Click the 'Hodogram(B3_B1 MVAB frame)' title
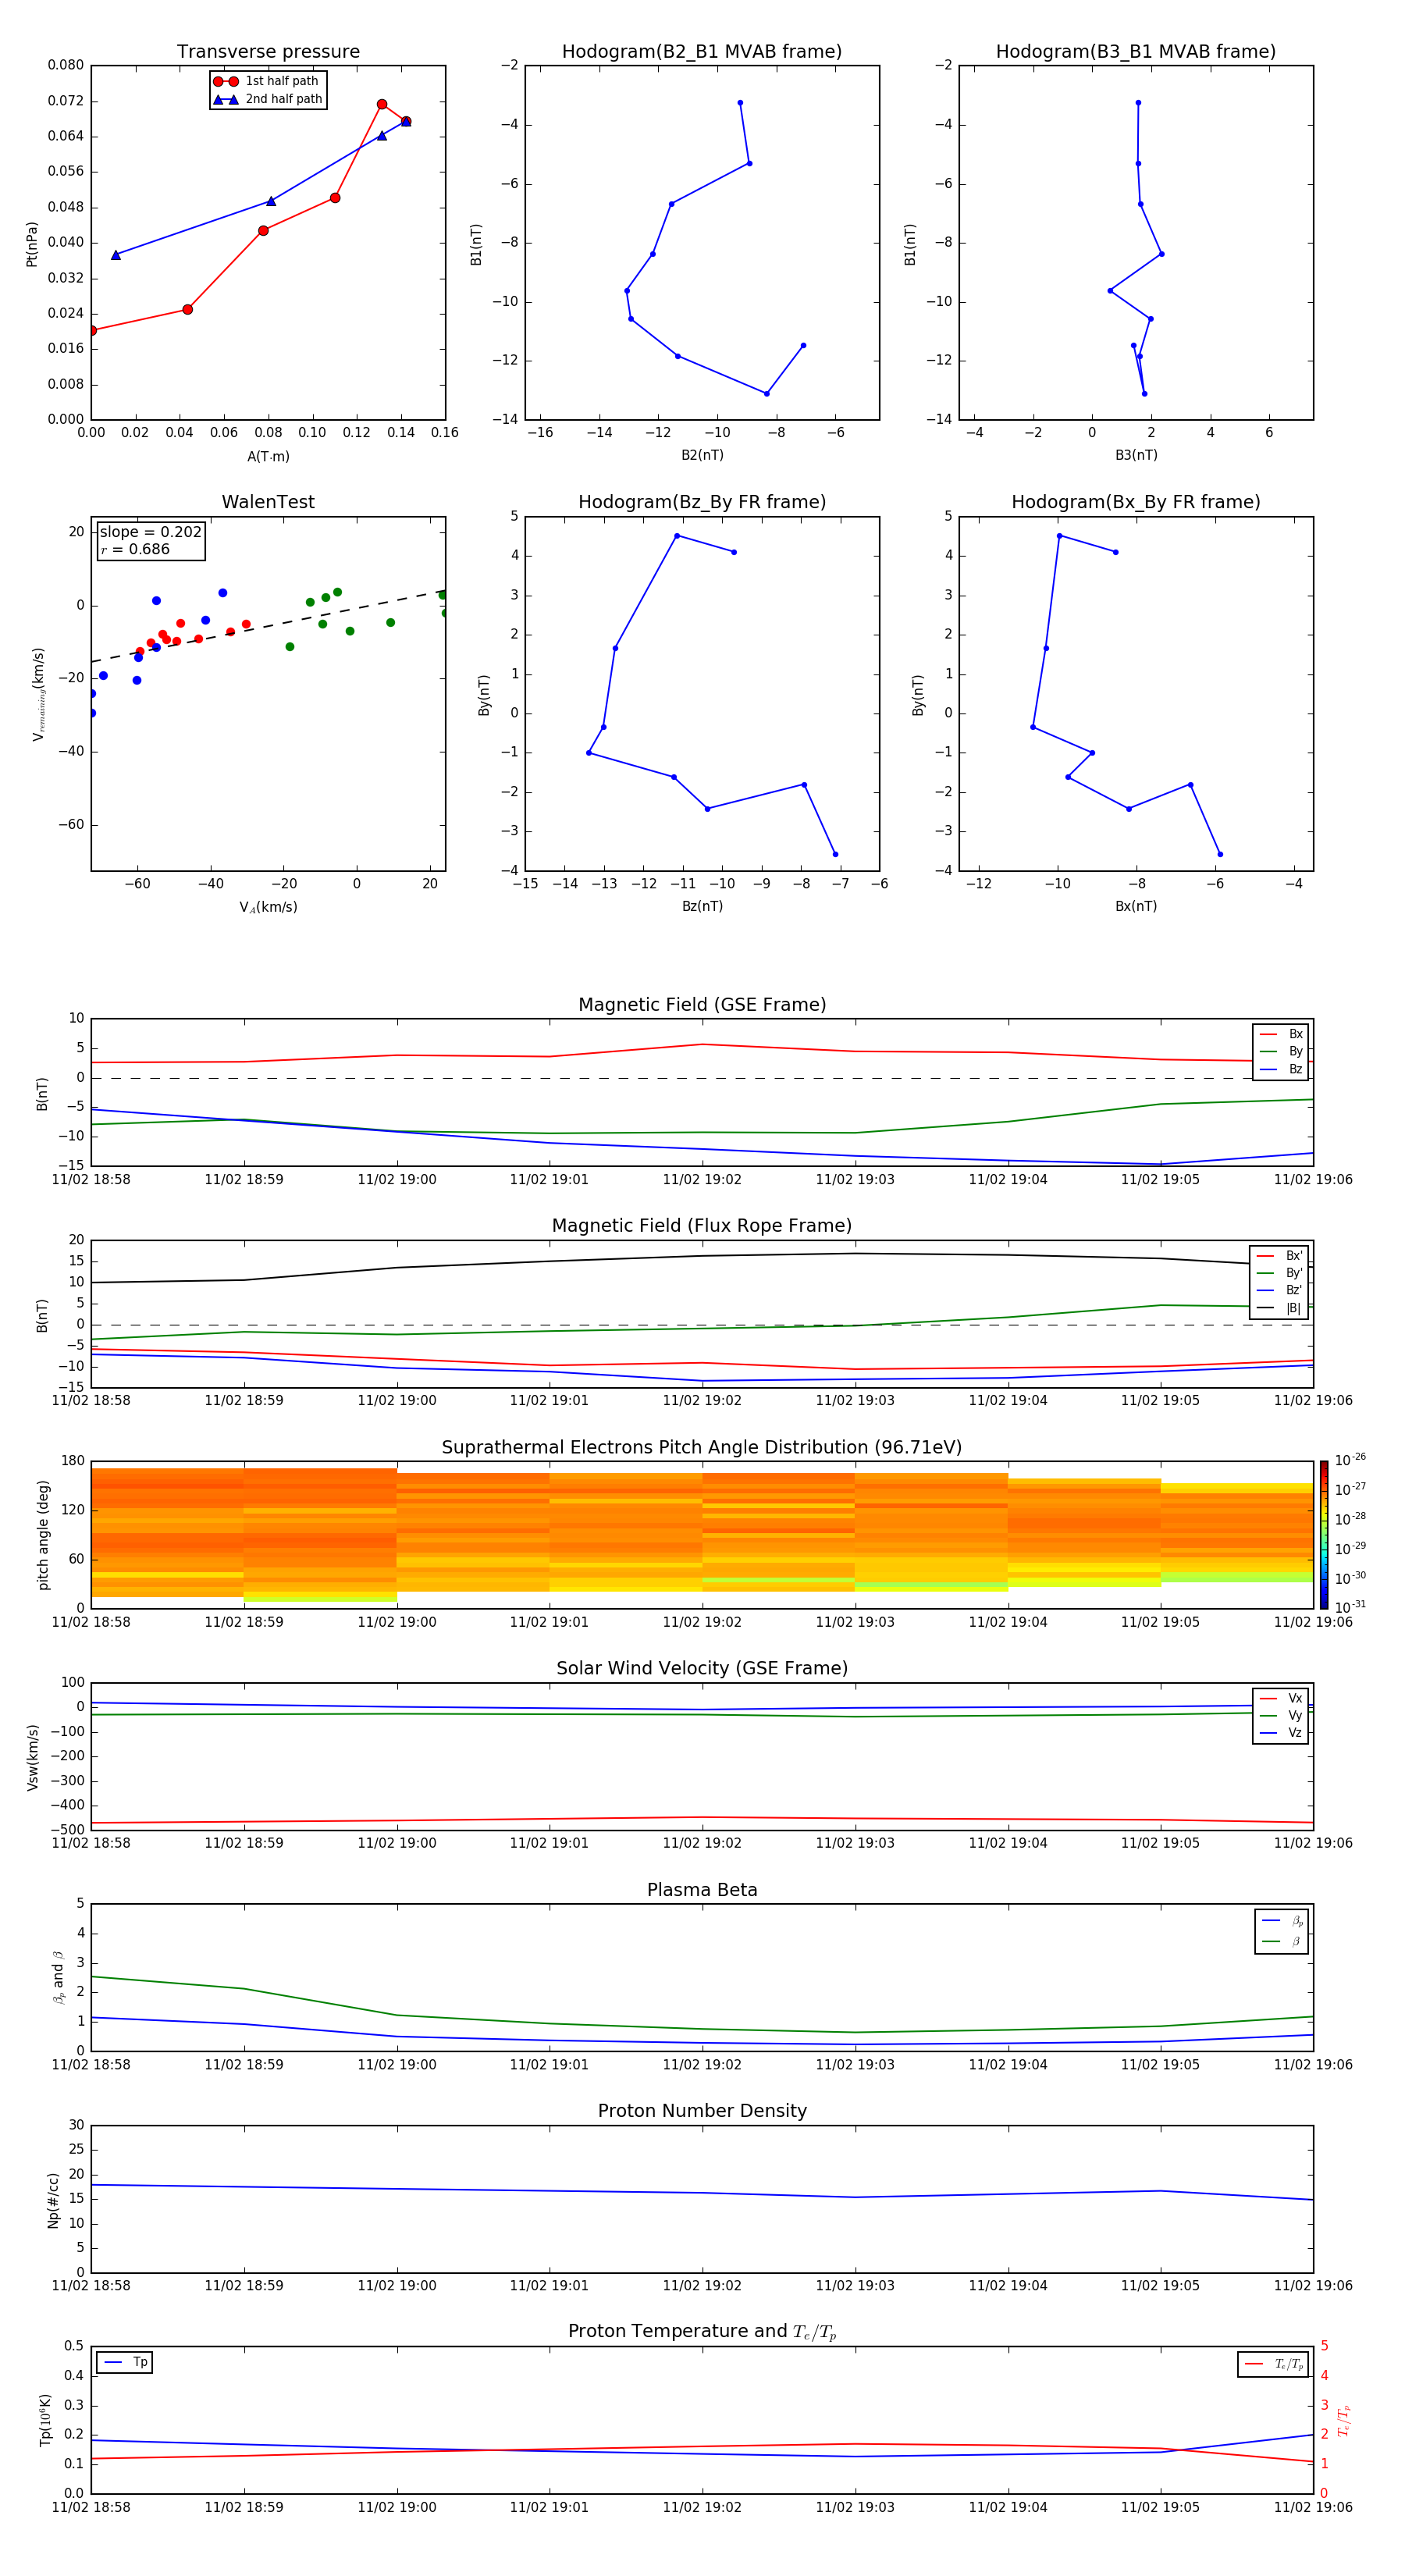Viewport: 1405px width, 2576px height. tap(1136, 51)
